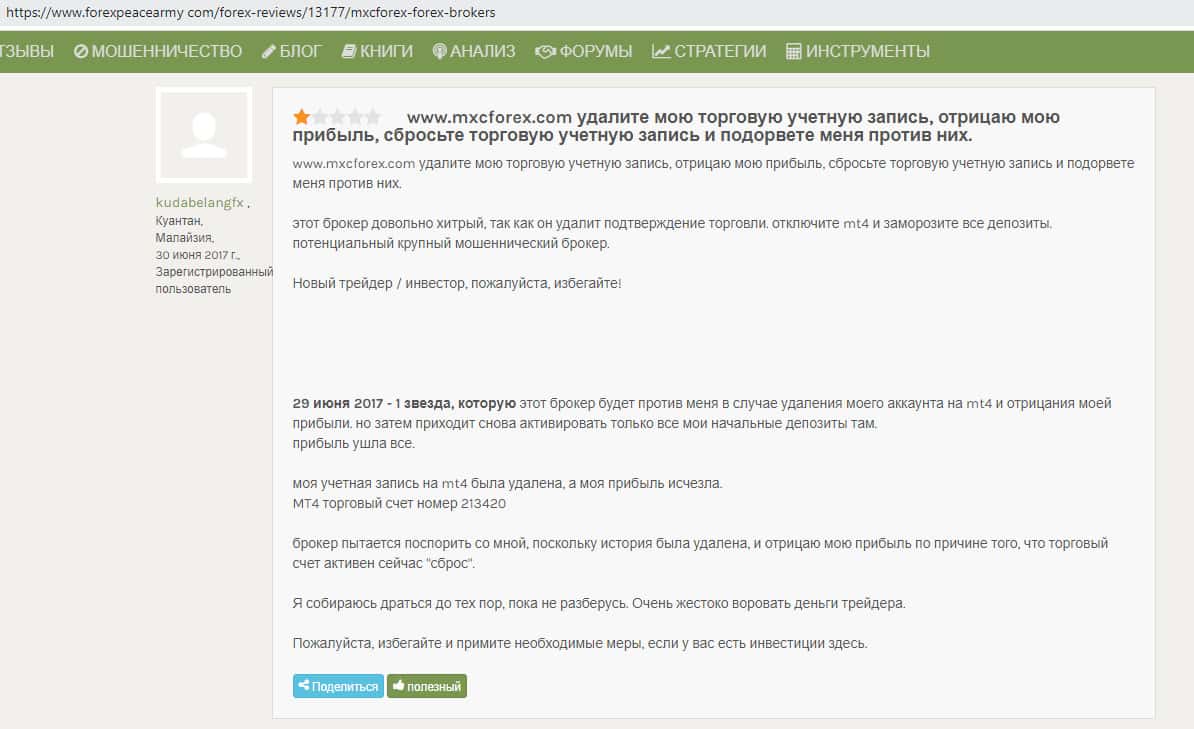Click the bold date '29 июня 2017'
The height and width of the screenshot is (729, 1194).
tap(337, 403)
